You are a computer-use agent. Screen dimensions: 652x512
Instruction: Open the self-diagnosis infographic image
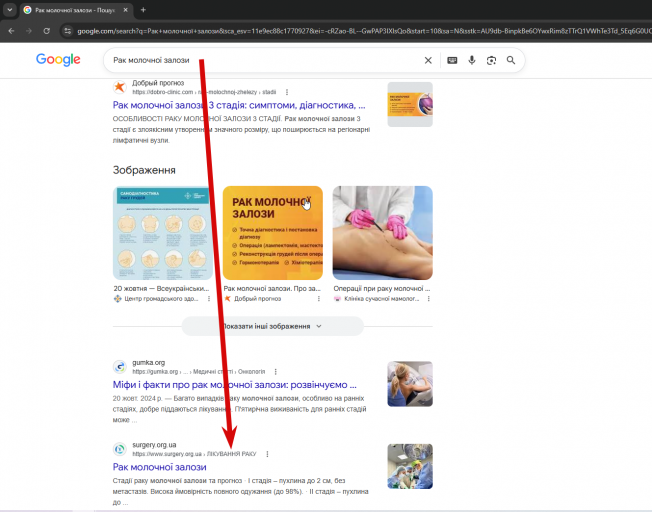tap(163, 233)
